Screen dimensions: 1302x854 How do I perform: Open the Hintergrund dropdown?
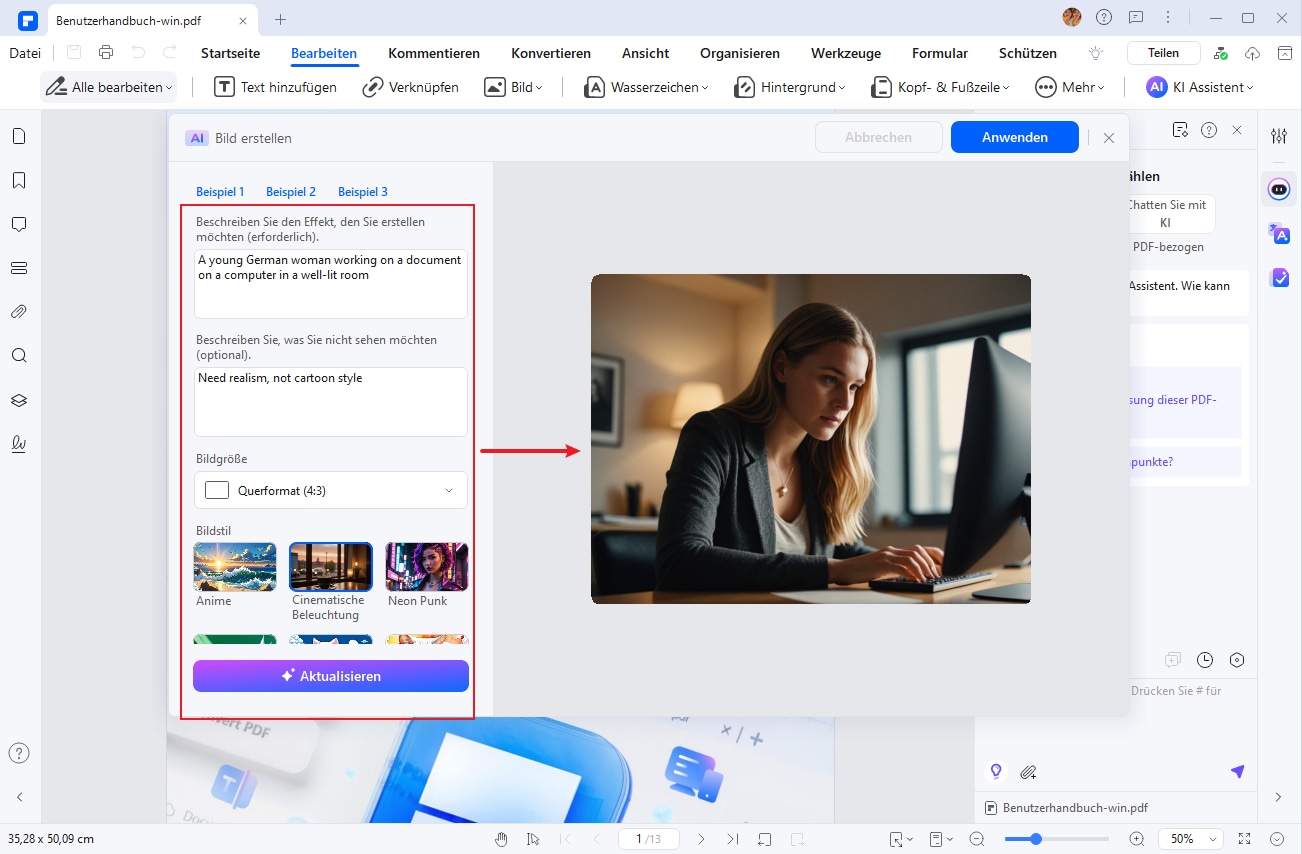pos(790,87)
